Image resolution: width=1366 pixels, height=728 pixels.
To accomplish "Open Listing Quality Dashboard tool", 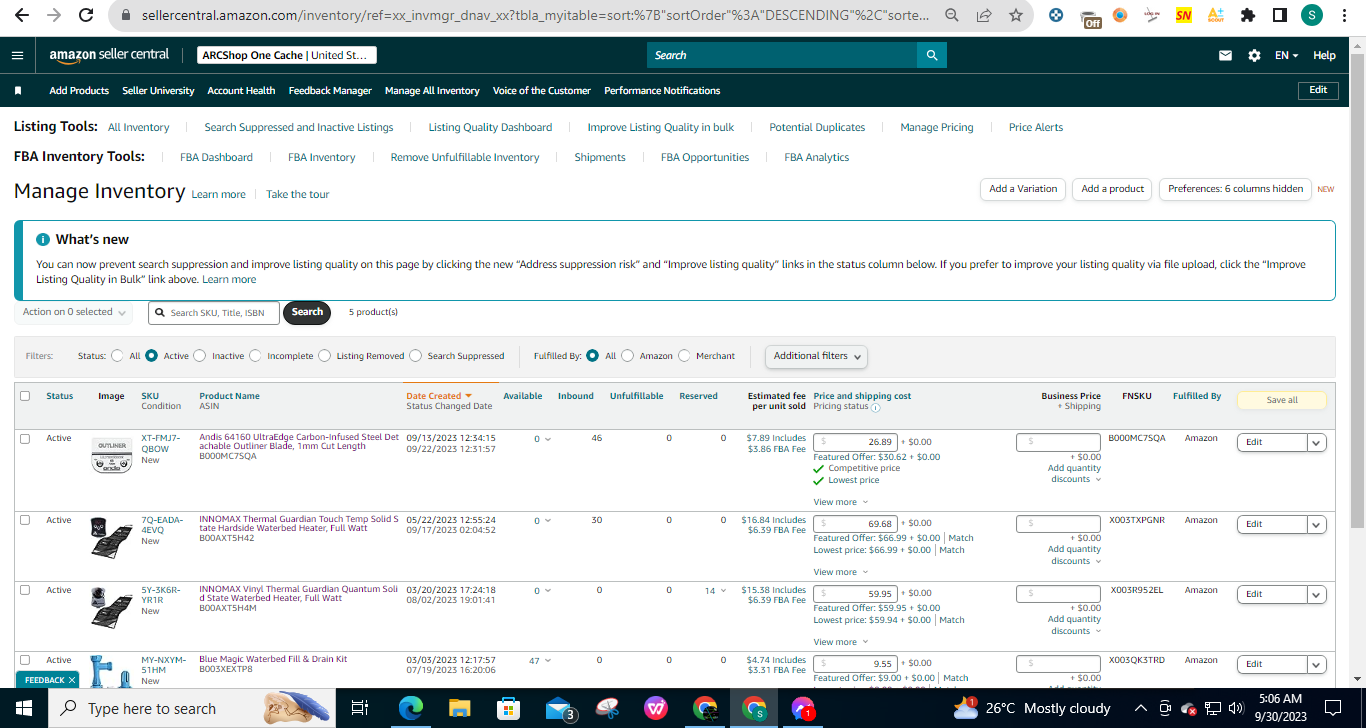I will pyautogui.click(x=490, y=127).
